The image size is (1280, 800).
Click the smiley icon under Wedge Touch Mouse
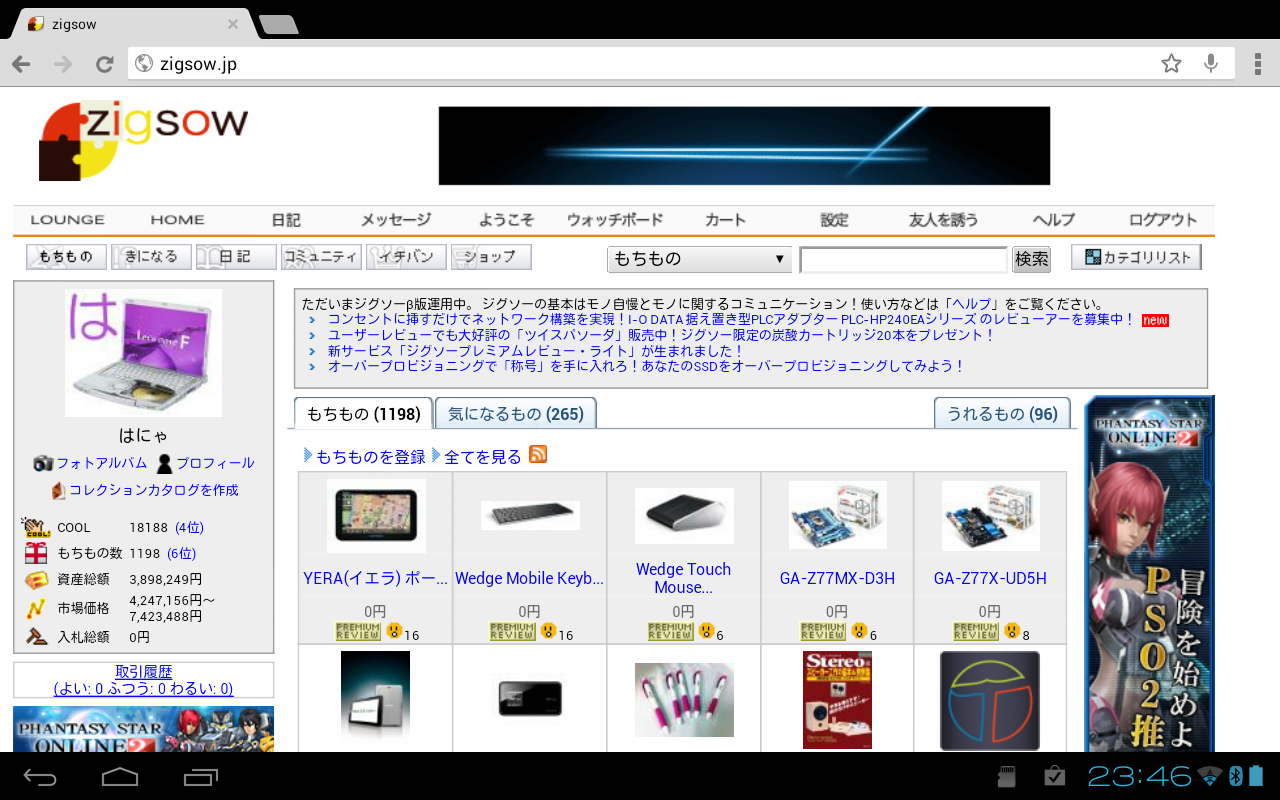[706, 631]
